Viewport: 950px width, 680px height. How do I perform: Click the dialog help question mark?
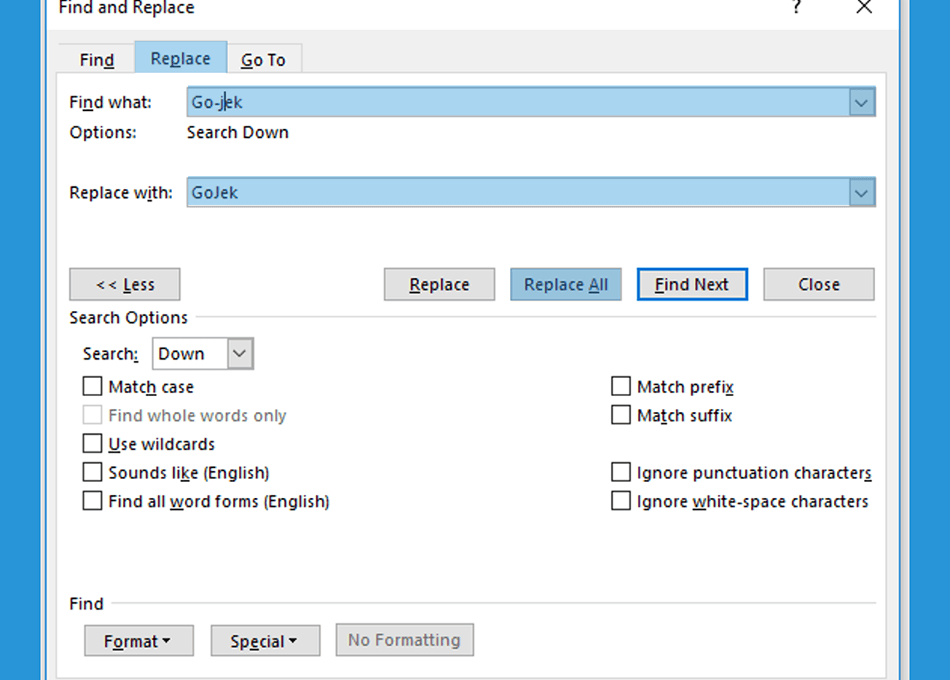click(797, 7)
